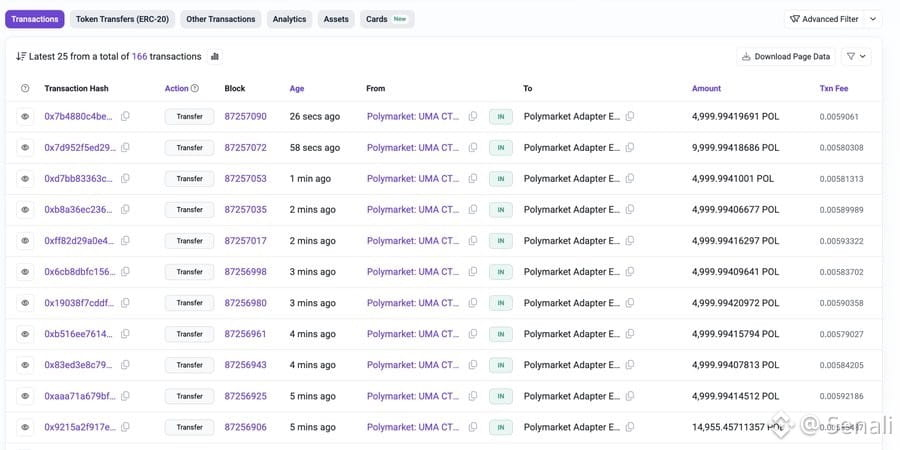Open block 87257072 link
900x450 pixels.
pyautogui.click(x=245, y=148)
